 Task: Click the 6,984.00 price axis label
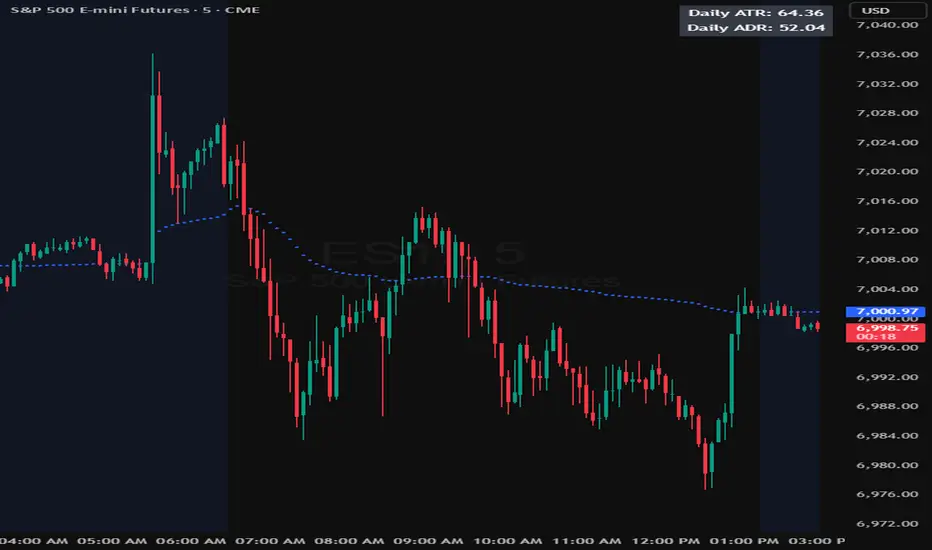click(x=887, y=435)
